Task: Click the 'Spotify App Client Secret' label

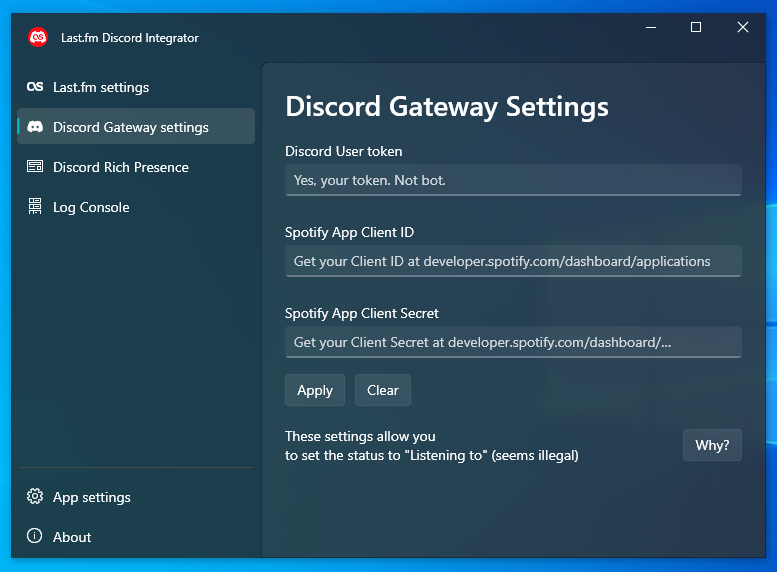Action: tap(362, 313)
